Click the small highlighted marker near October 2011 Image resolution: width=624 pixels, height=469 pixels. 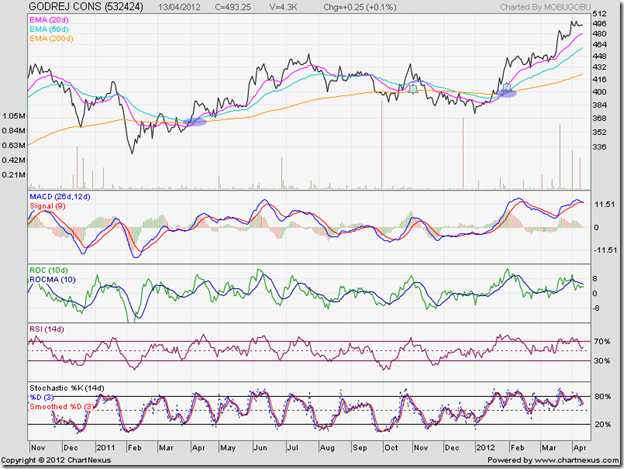412,89
